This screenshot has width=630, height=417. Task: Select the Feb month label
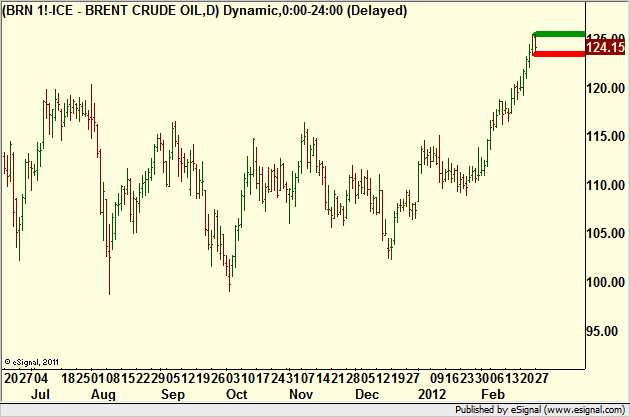point(493,394)
